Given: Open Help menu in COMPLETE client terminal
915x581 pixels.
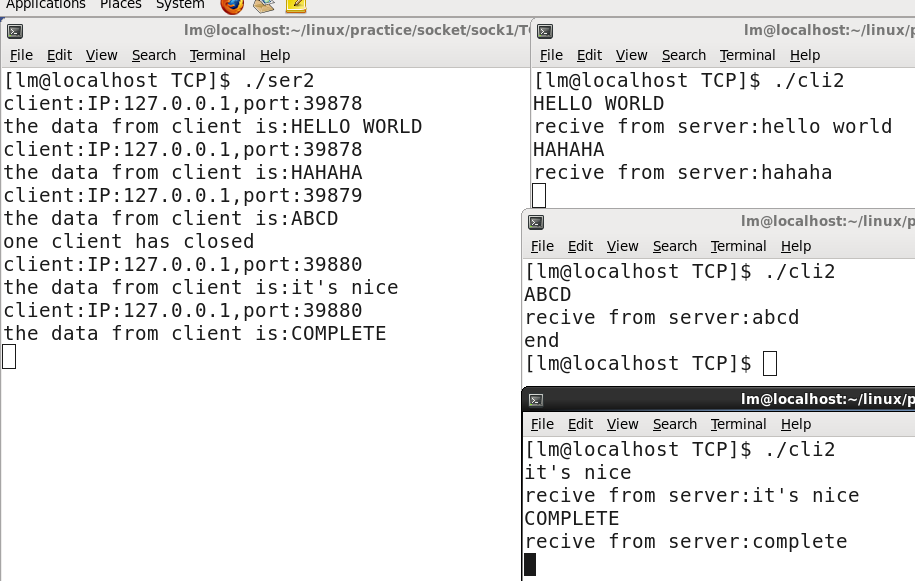Looking at the screenshot, I should coord(795,425).
